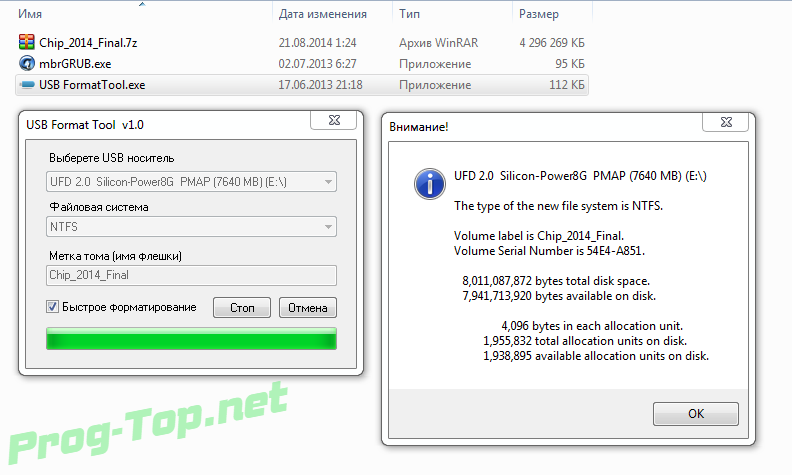Click the blue information icon in the dialog
This screenshot has width=792, height=475.
[430, 183]
